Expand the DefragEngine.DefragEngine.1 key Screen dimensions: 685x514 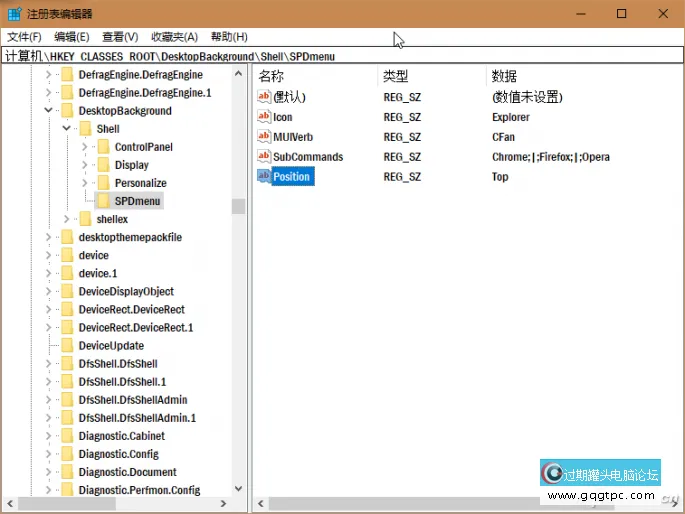click(48, 93)
